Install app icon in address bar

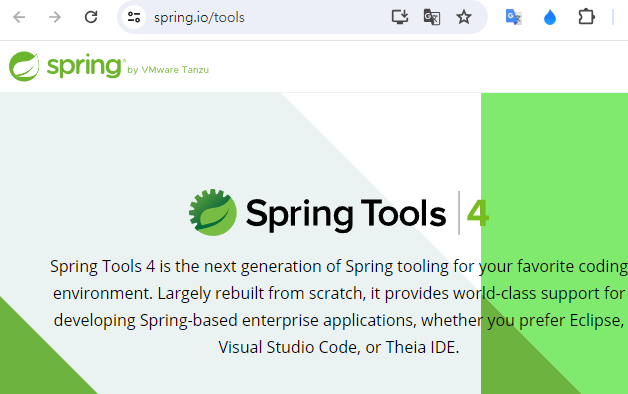point(400,17)
